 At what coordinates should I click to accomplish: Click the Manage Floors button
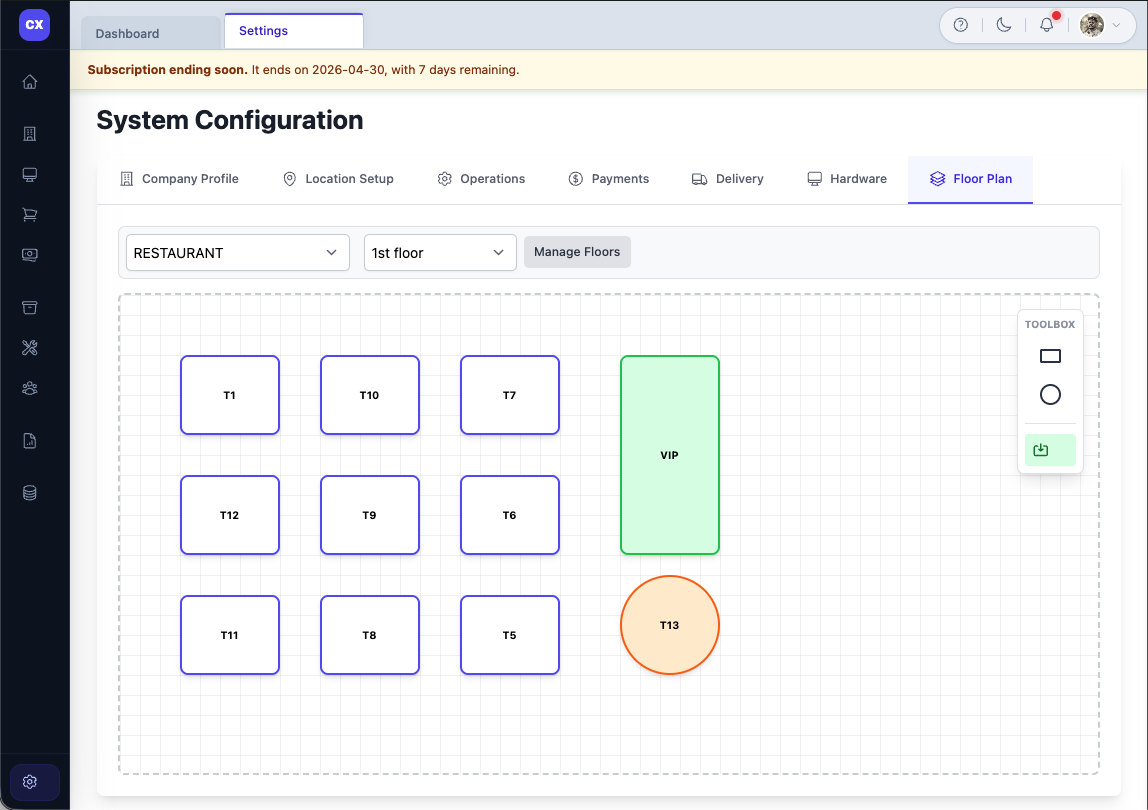[577, 252]
